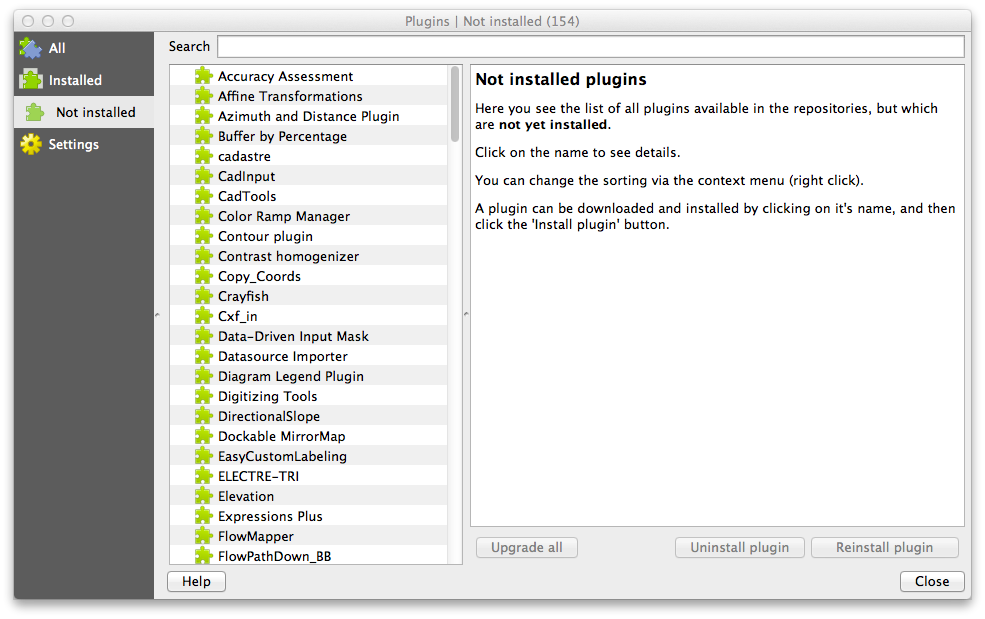This screenshot has height=619, width=985.
Task: Switch to the Installed tab
Action: [66, 80]
